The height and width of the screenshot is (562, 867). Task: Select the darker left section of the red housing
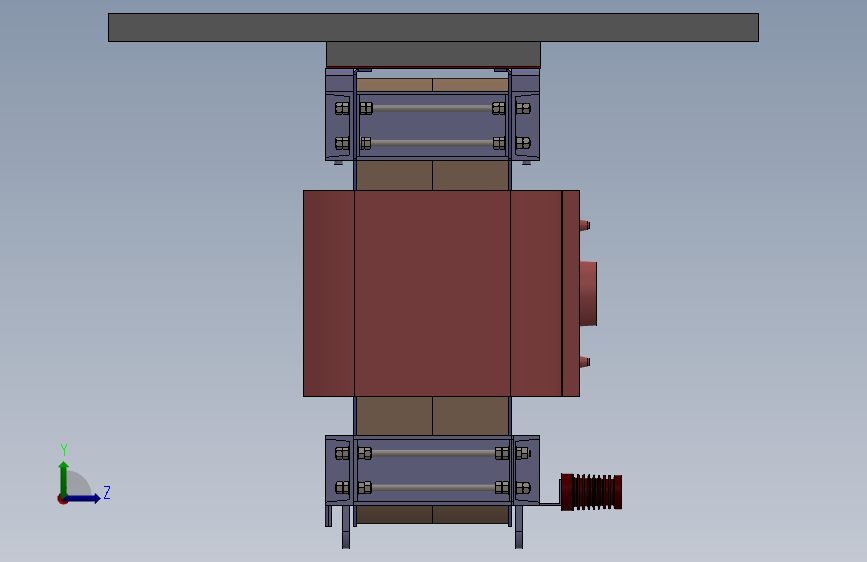[x=329, y=293]
